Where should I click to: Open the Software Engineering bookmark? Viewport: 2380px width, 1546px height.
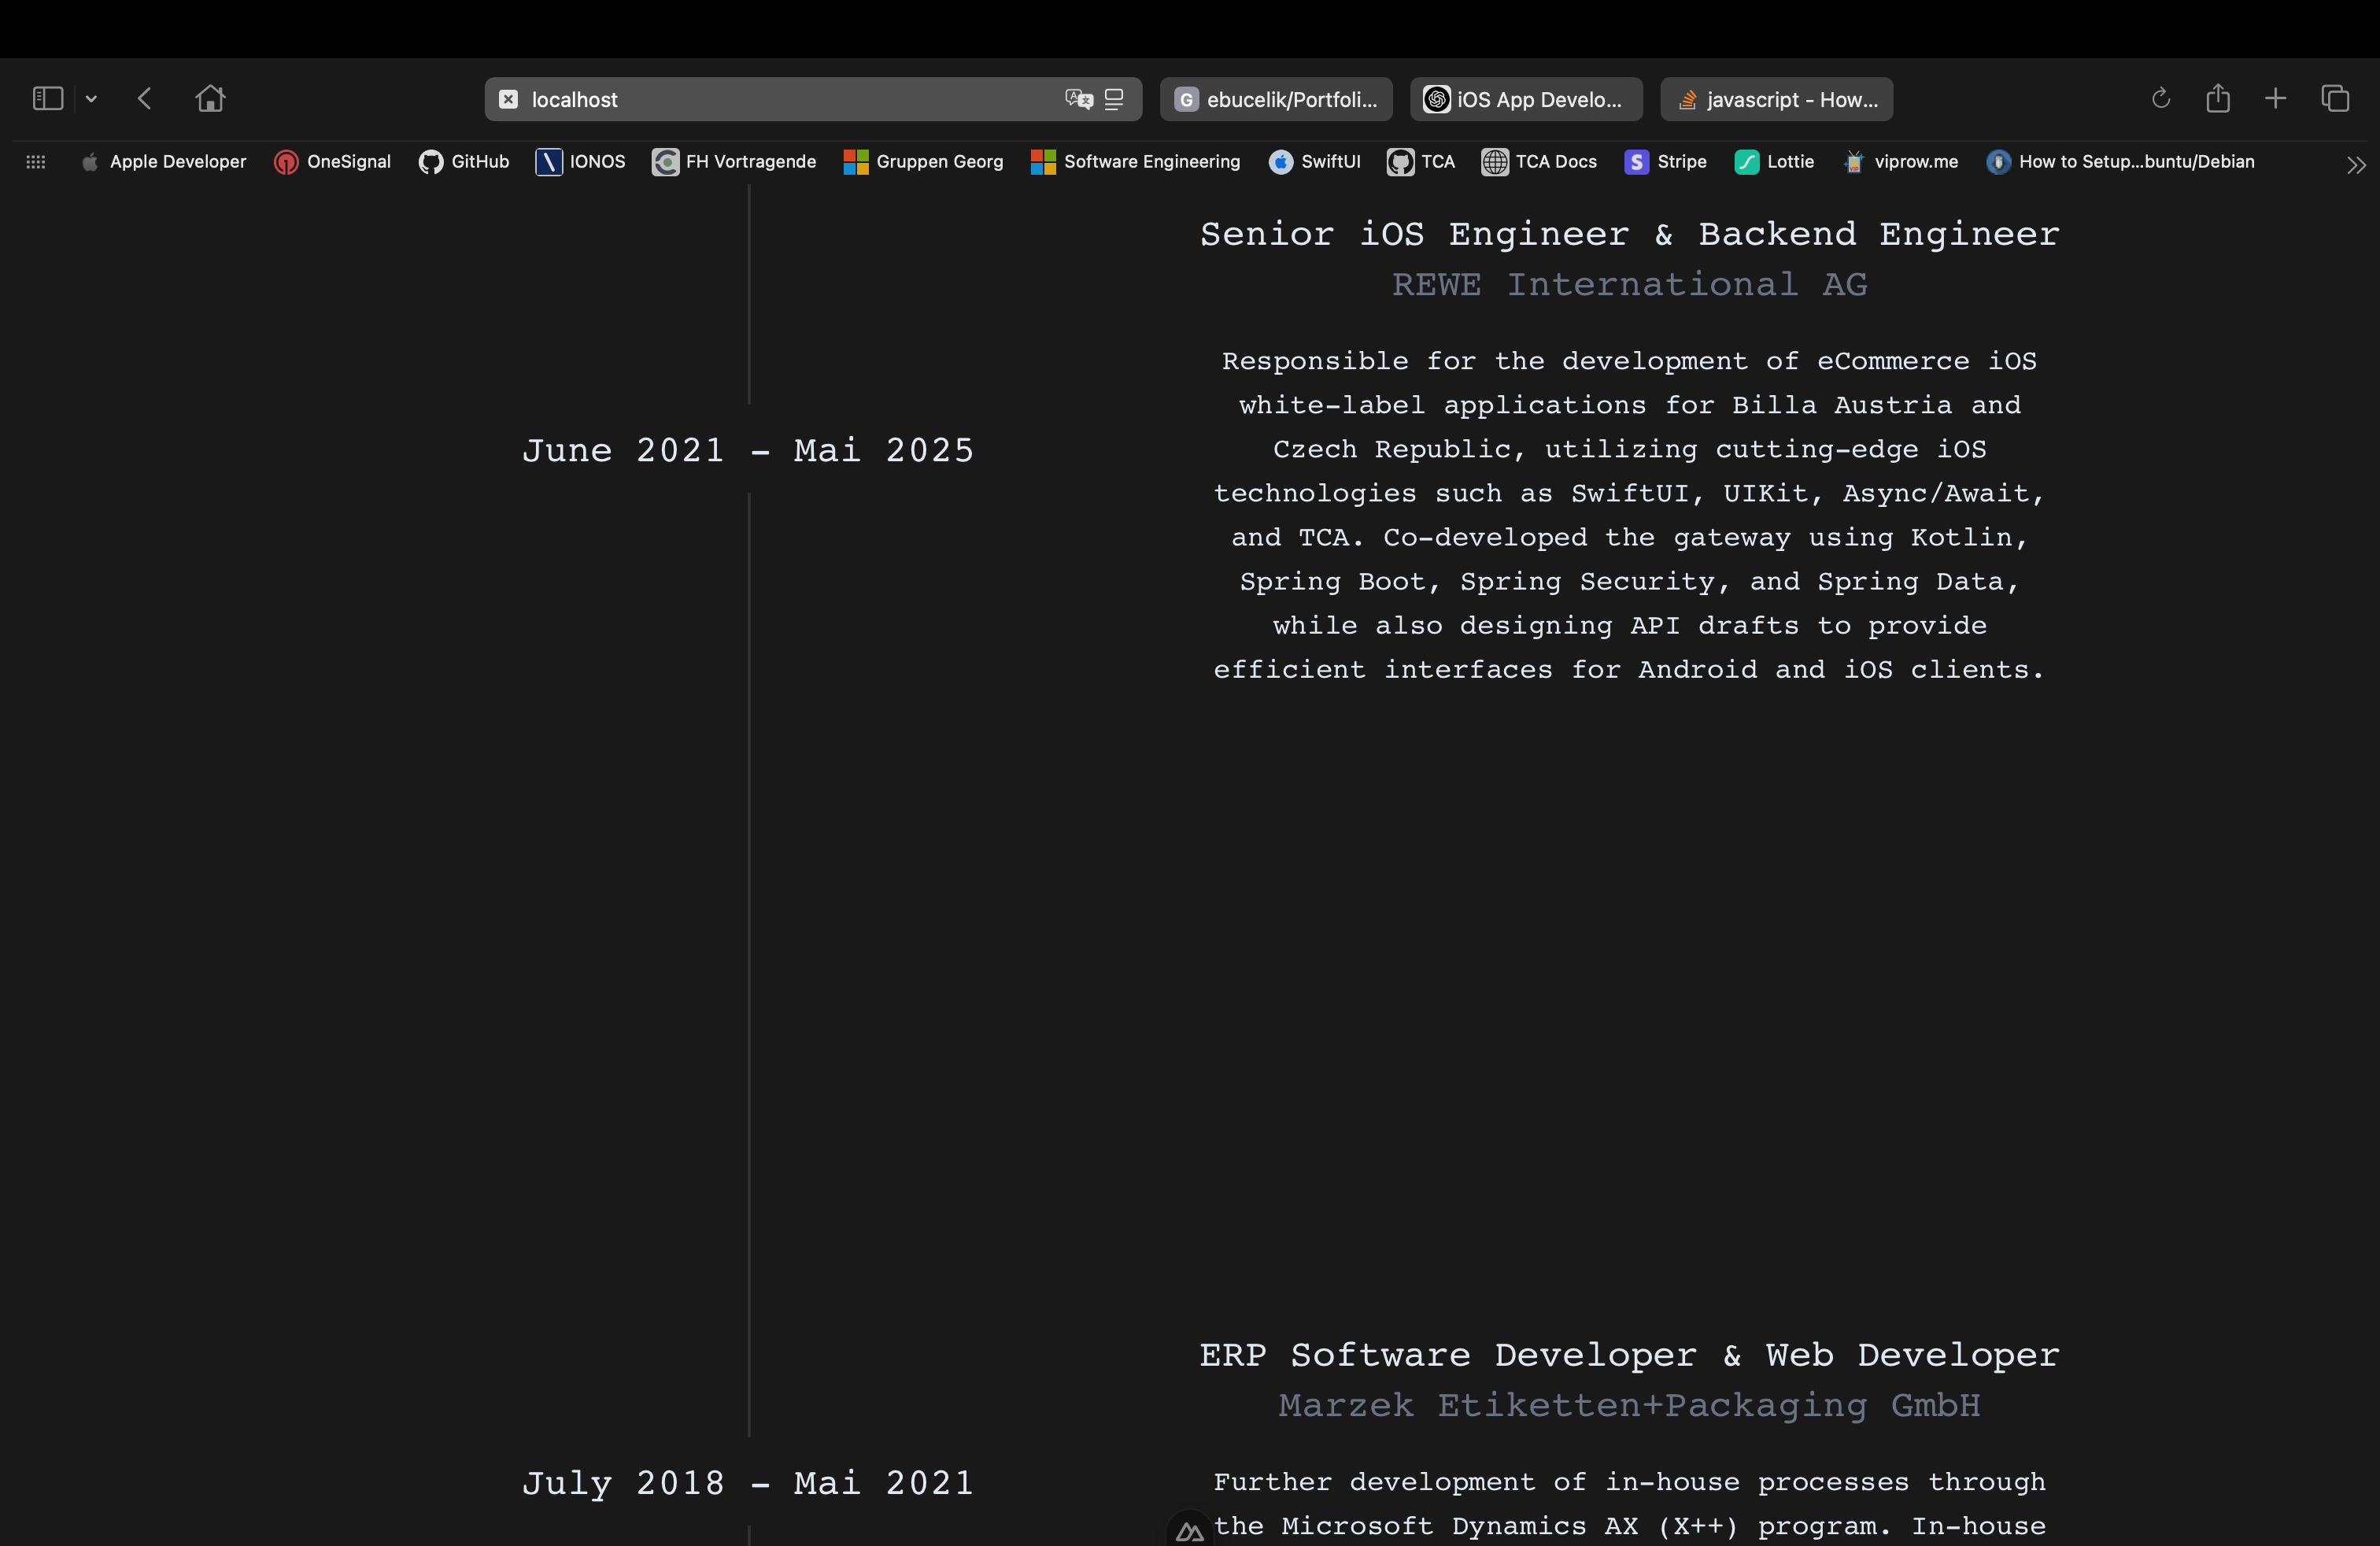(x=1135, y=162)
